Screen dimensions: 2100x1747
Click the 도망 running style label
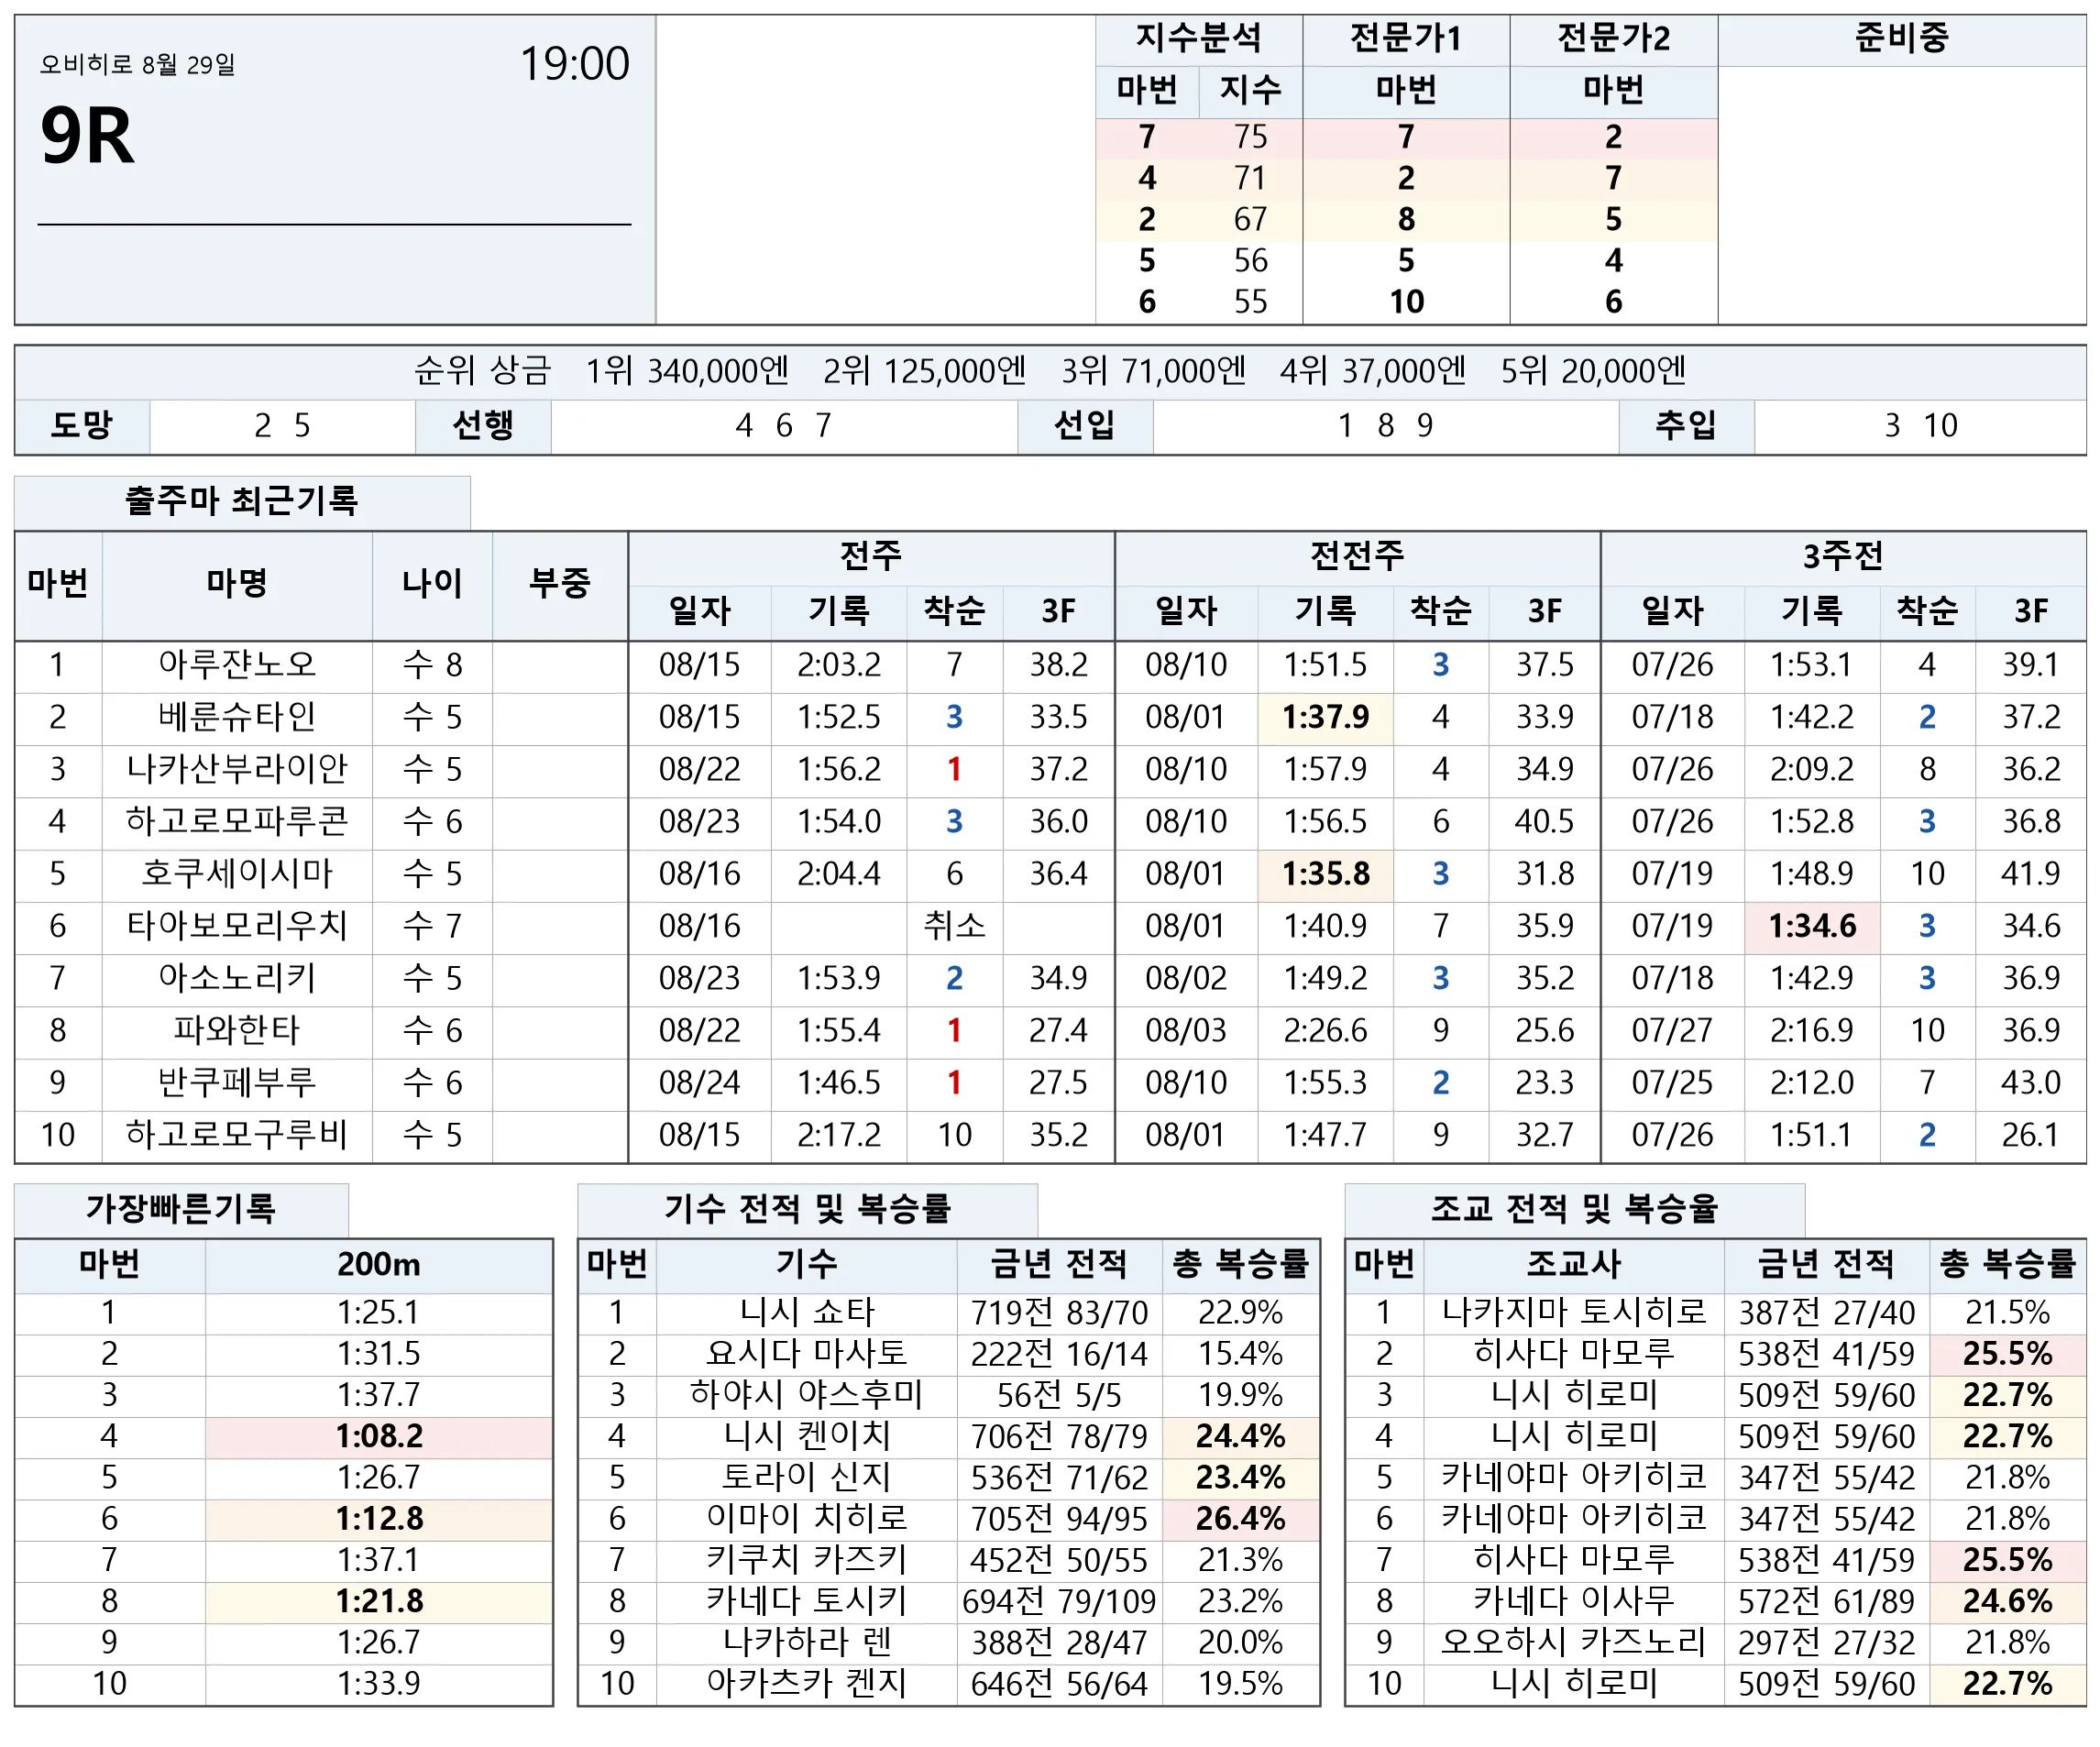(82, 426)
